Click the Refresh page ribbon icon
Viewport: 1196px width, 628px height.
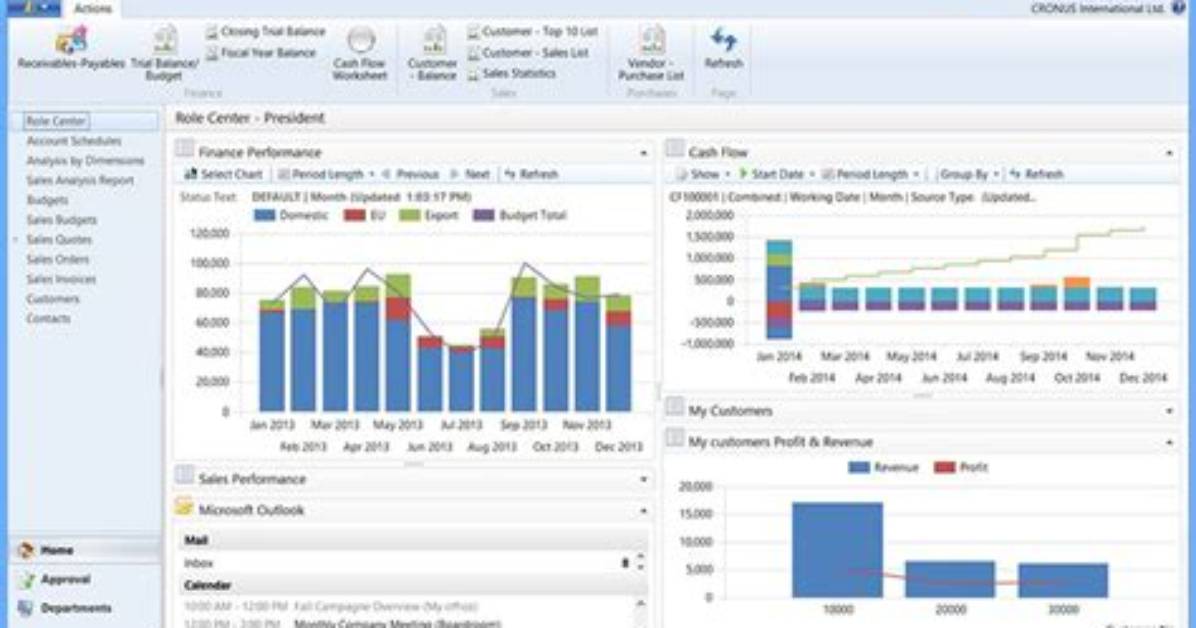(x=723, y=48)
